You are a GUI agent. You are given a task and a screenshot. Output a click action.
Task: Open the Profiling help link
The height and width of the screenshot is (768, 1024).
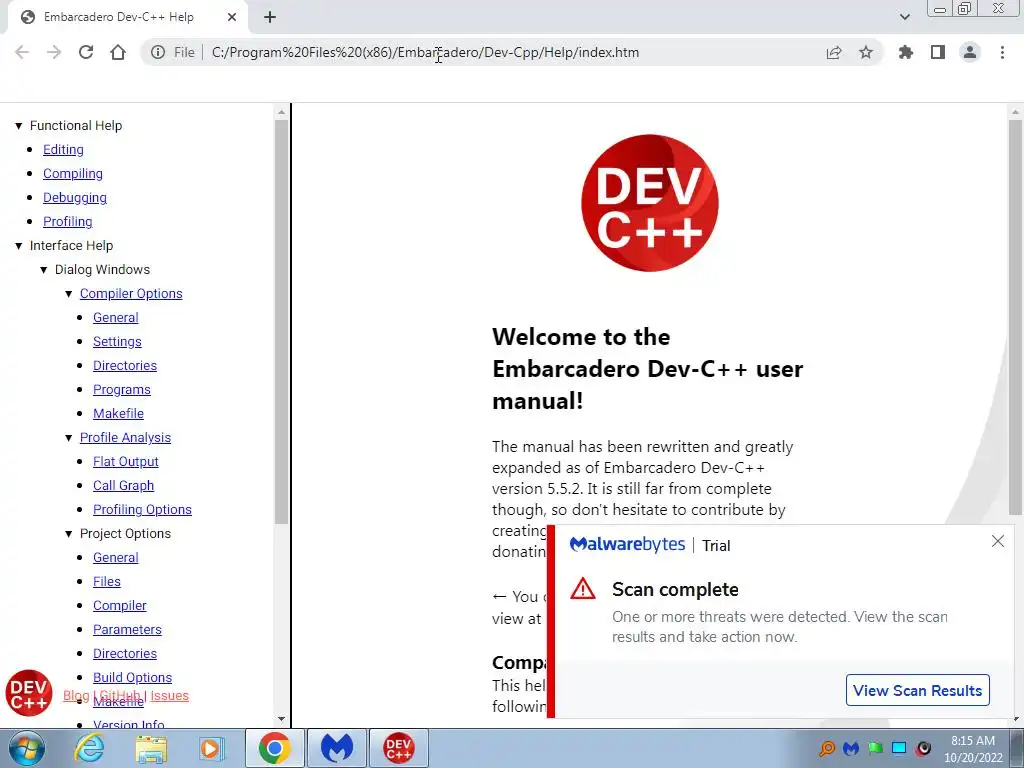(x=68, y=221)
